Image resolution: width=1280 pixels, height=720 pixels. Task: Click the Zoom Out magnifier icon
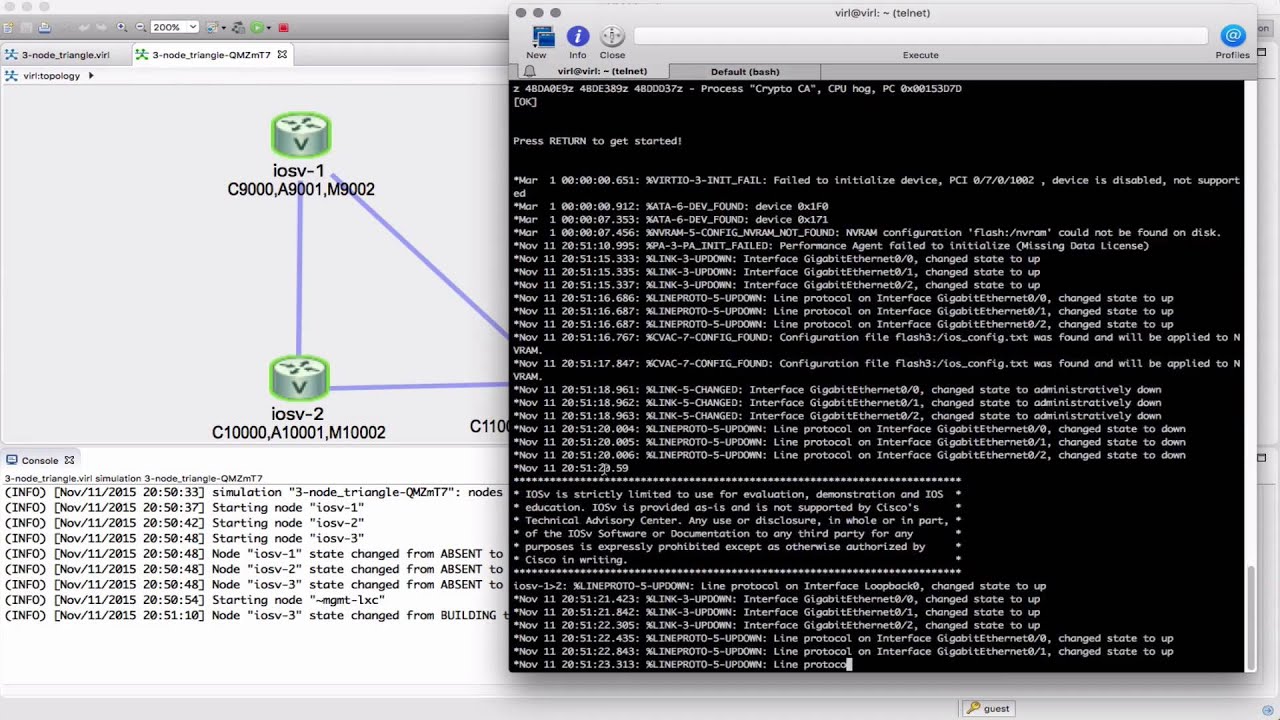(141, 27)
